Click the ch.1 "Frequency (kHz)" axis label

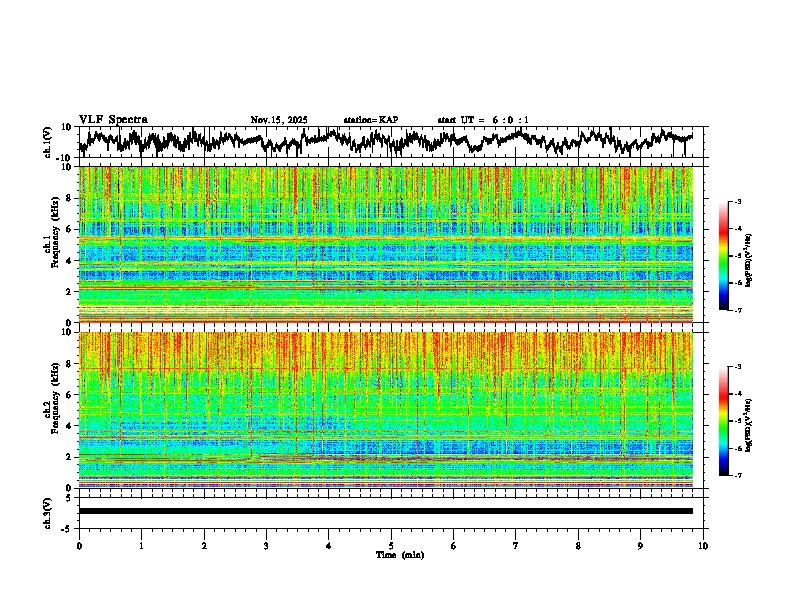(x=55, y=230)
